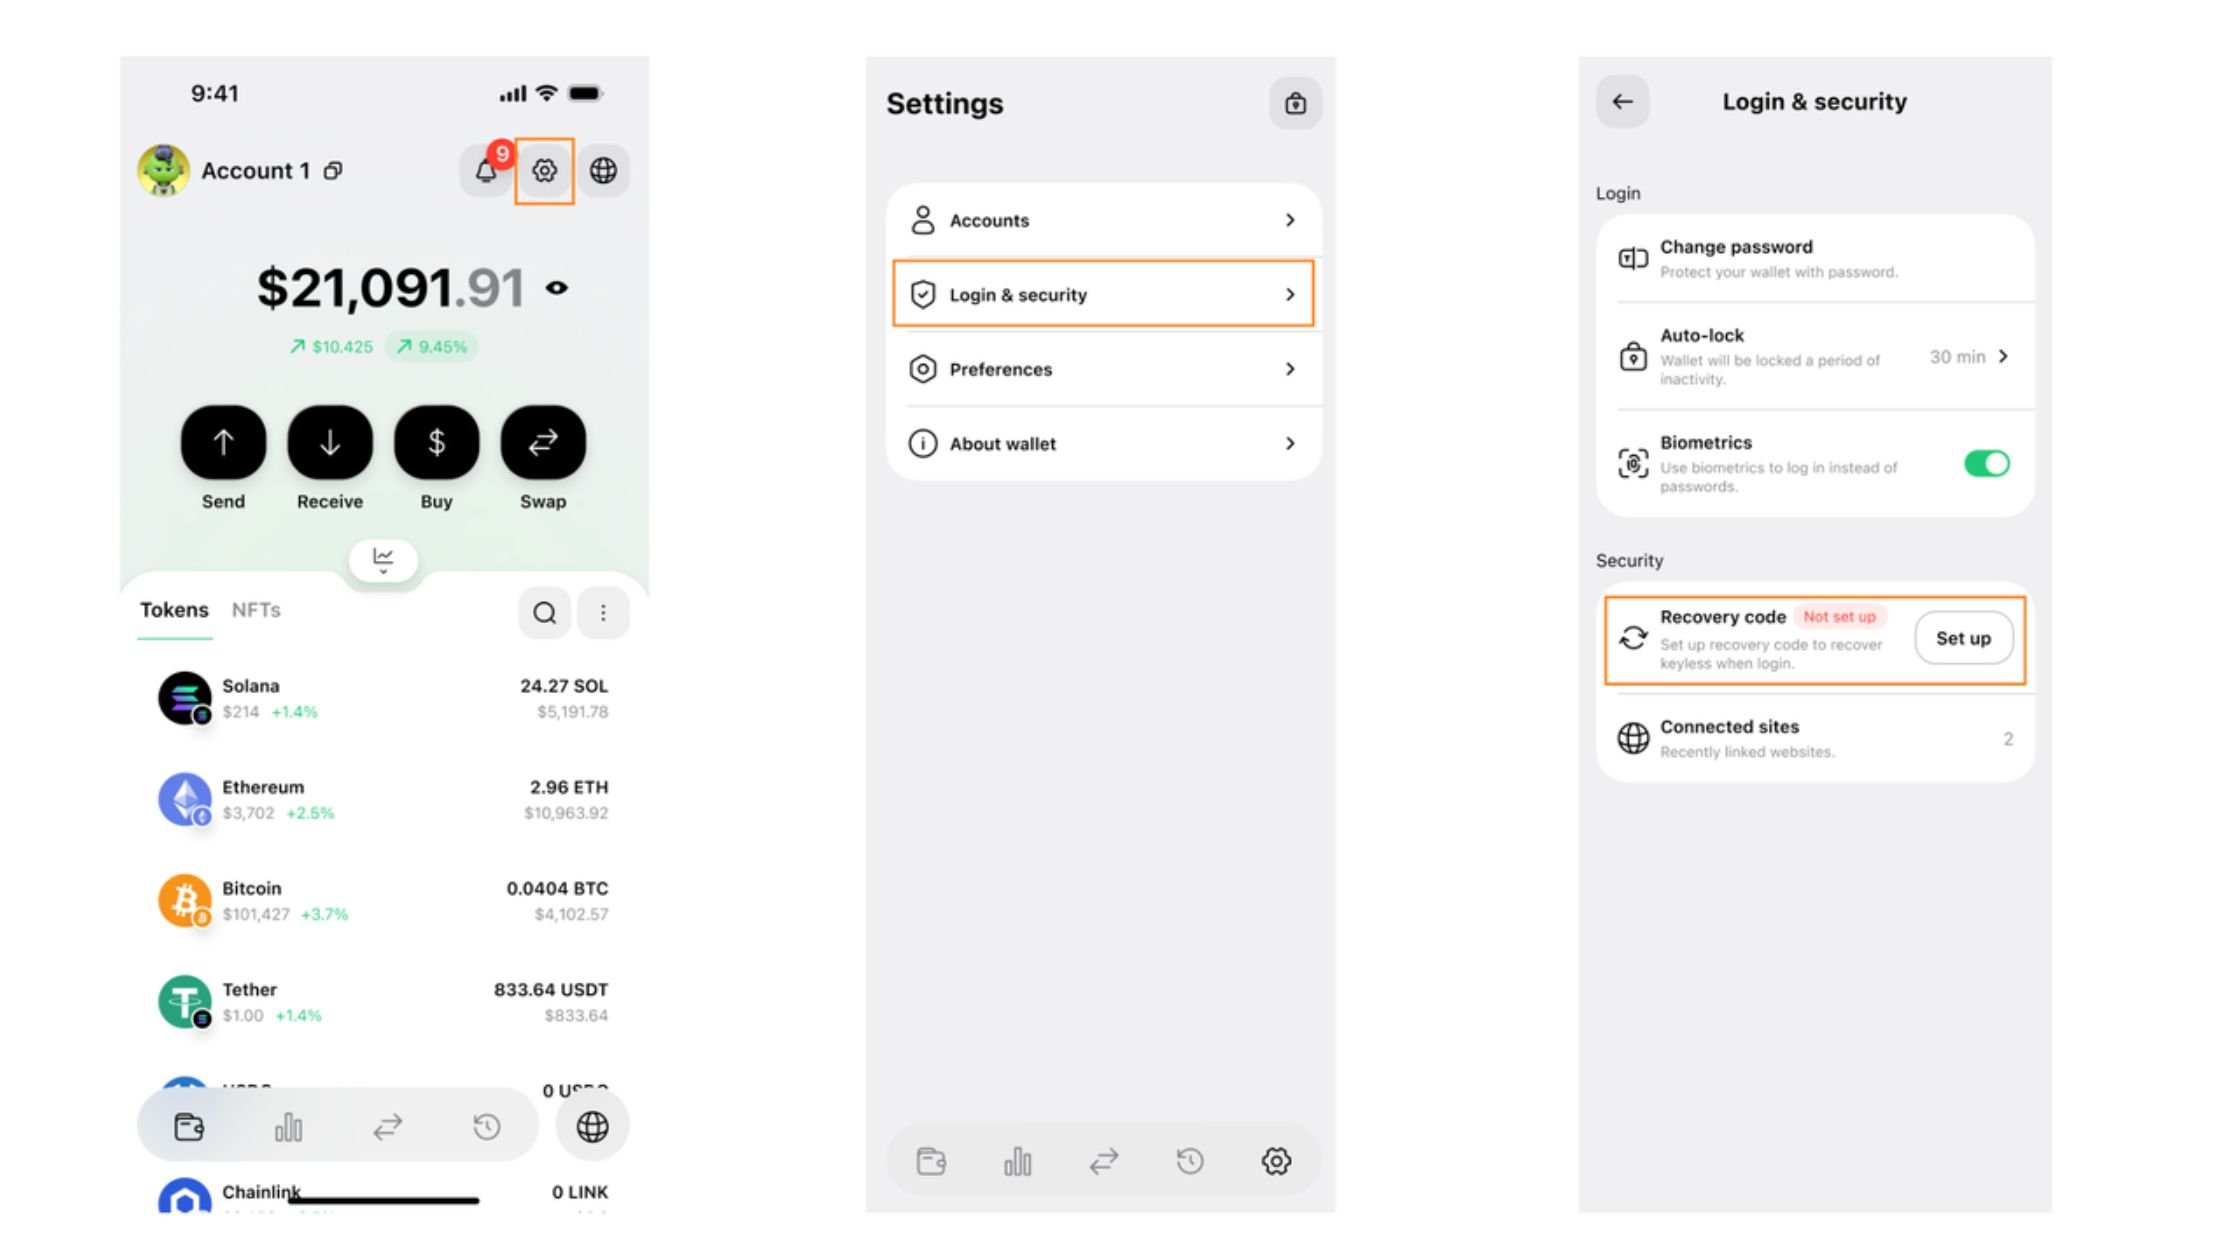Open the About wallet row
The width and height of the screenshot is (2240, 1260).
click(x=1103, y=444)
